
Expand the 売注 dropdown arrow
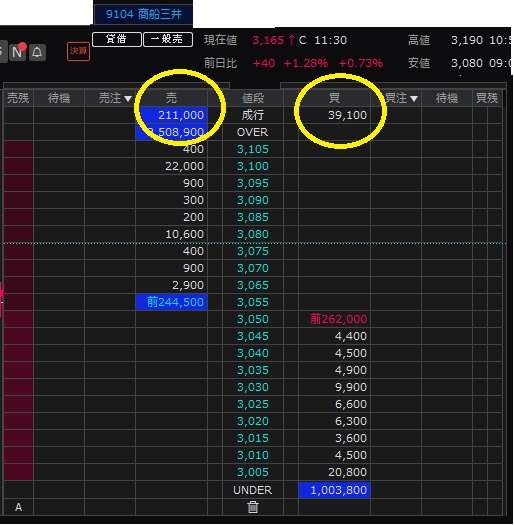(127, 99)
